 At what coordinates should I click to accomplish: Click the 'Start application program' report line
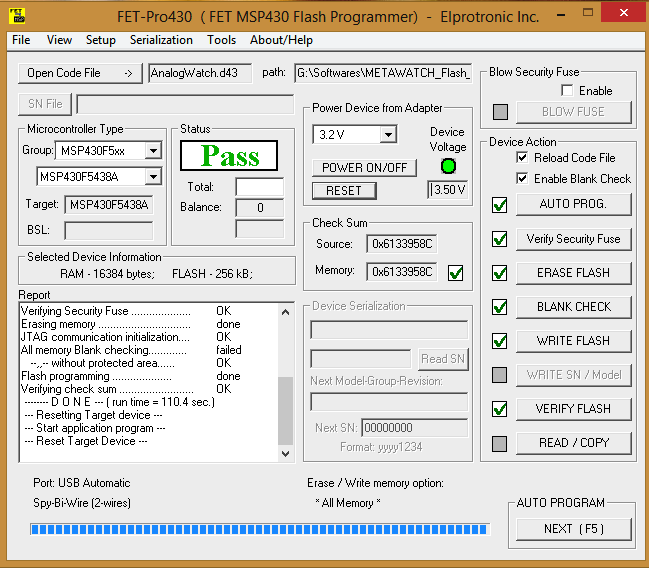[95, 428]
